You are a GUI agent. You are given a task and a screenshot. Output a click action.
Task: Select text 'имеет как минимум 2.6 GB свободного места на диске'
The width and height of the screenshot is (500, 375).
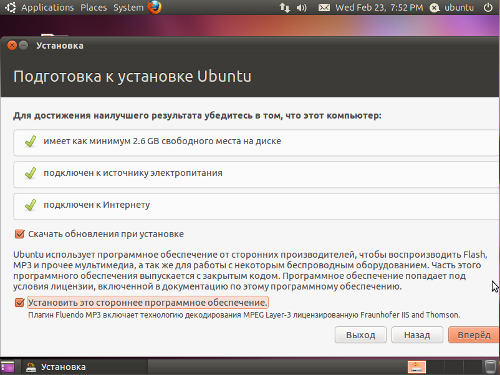162,141
